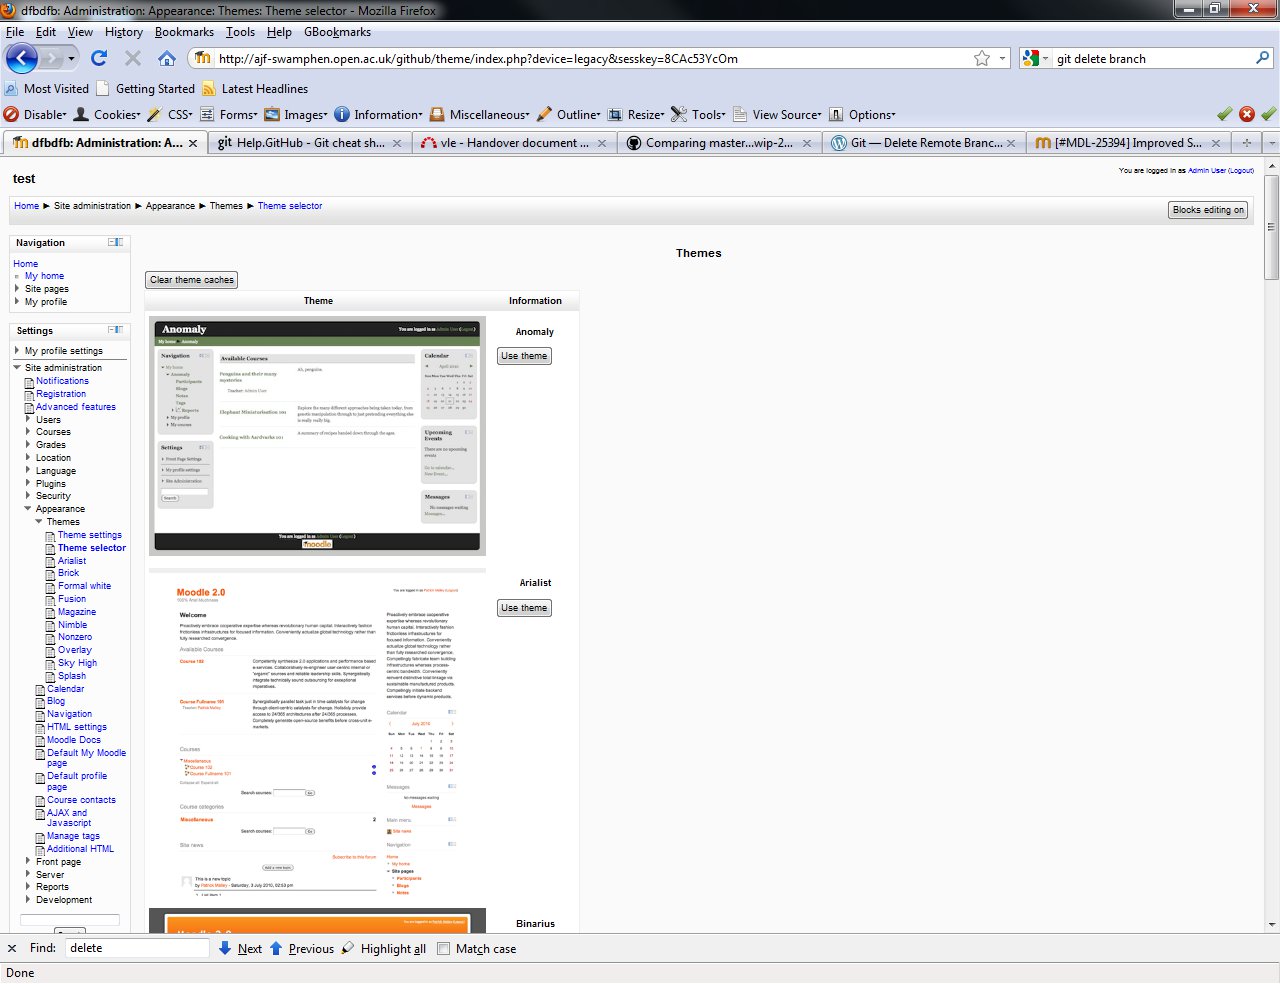
Task: Open the Information developer toolbar menu
Action: click(x=378, y=114)
